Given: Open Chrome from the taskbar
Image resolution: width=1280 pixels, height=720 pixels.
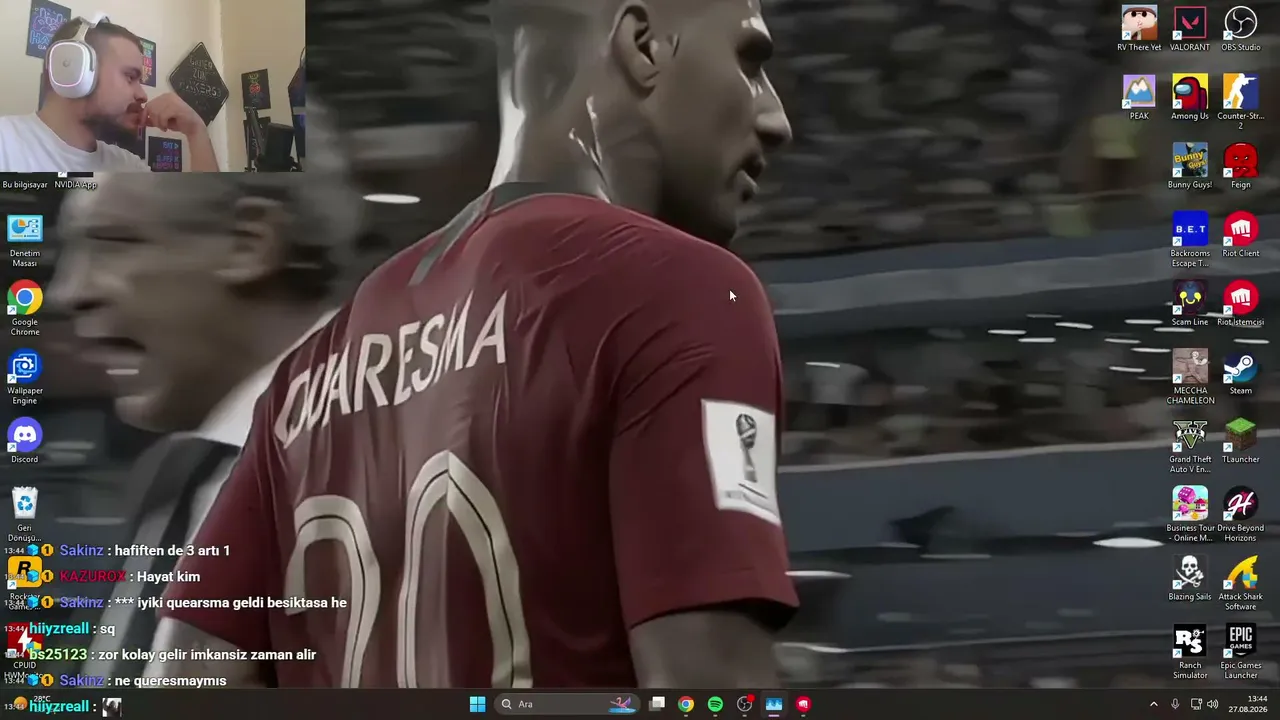Looking at the screenshot, I should pyautogui.click(x=686, y=704).
